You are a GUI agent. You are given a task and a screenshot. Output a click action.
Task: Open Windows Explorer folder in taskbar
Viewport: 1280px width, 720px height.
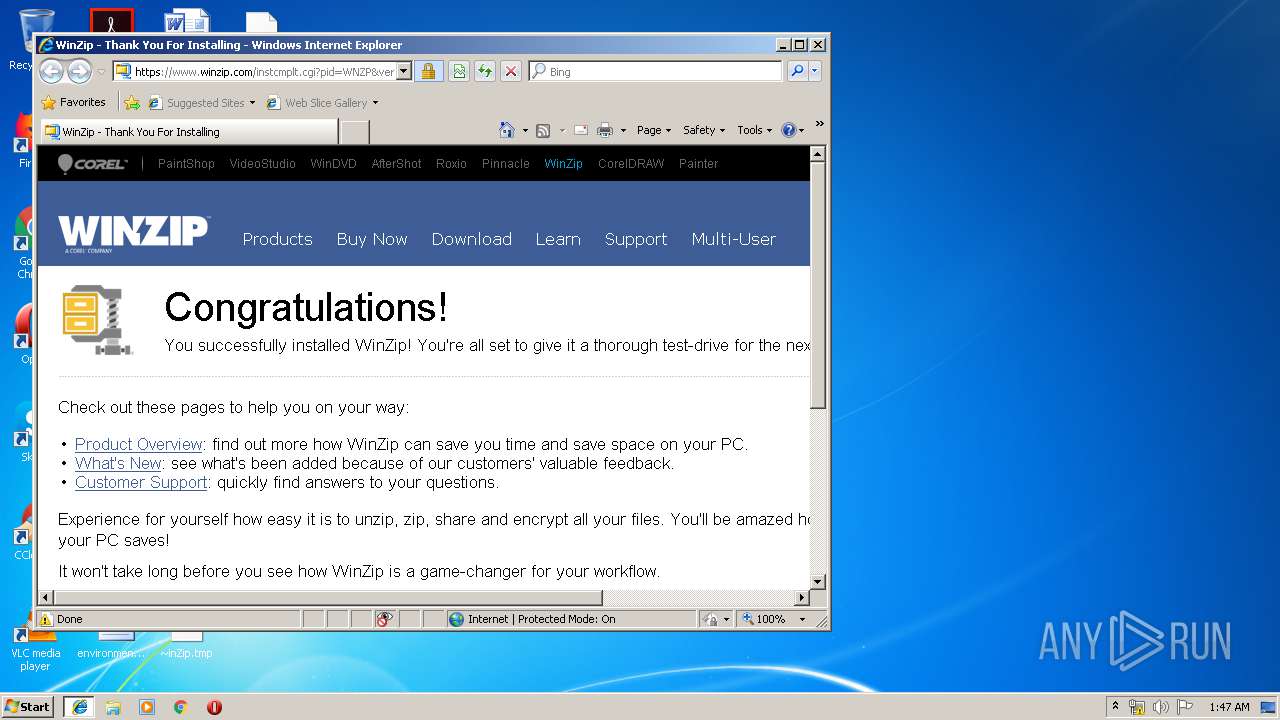pyautogui.click(x=113, y=707)
